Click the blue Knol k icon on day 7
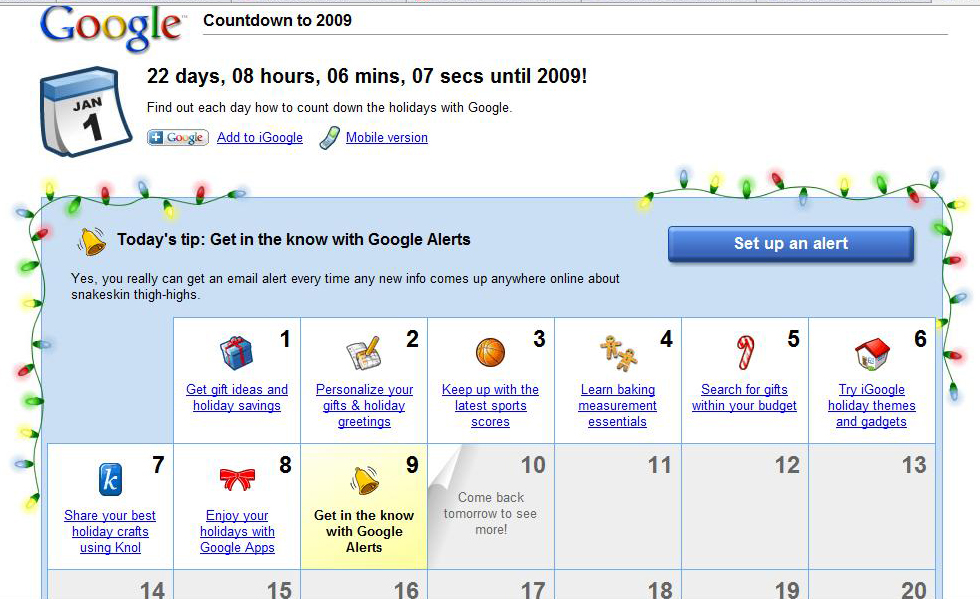 coord(110,480)
